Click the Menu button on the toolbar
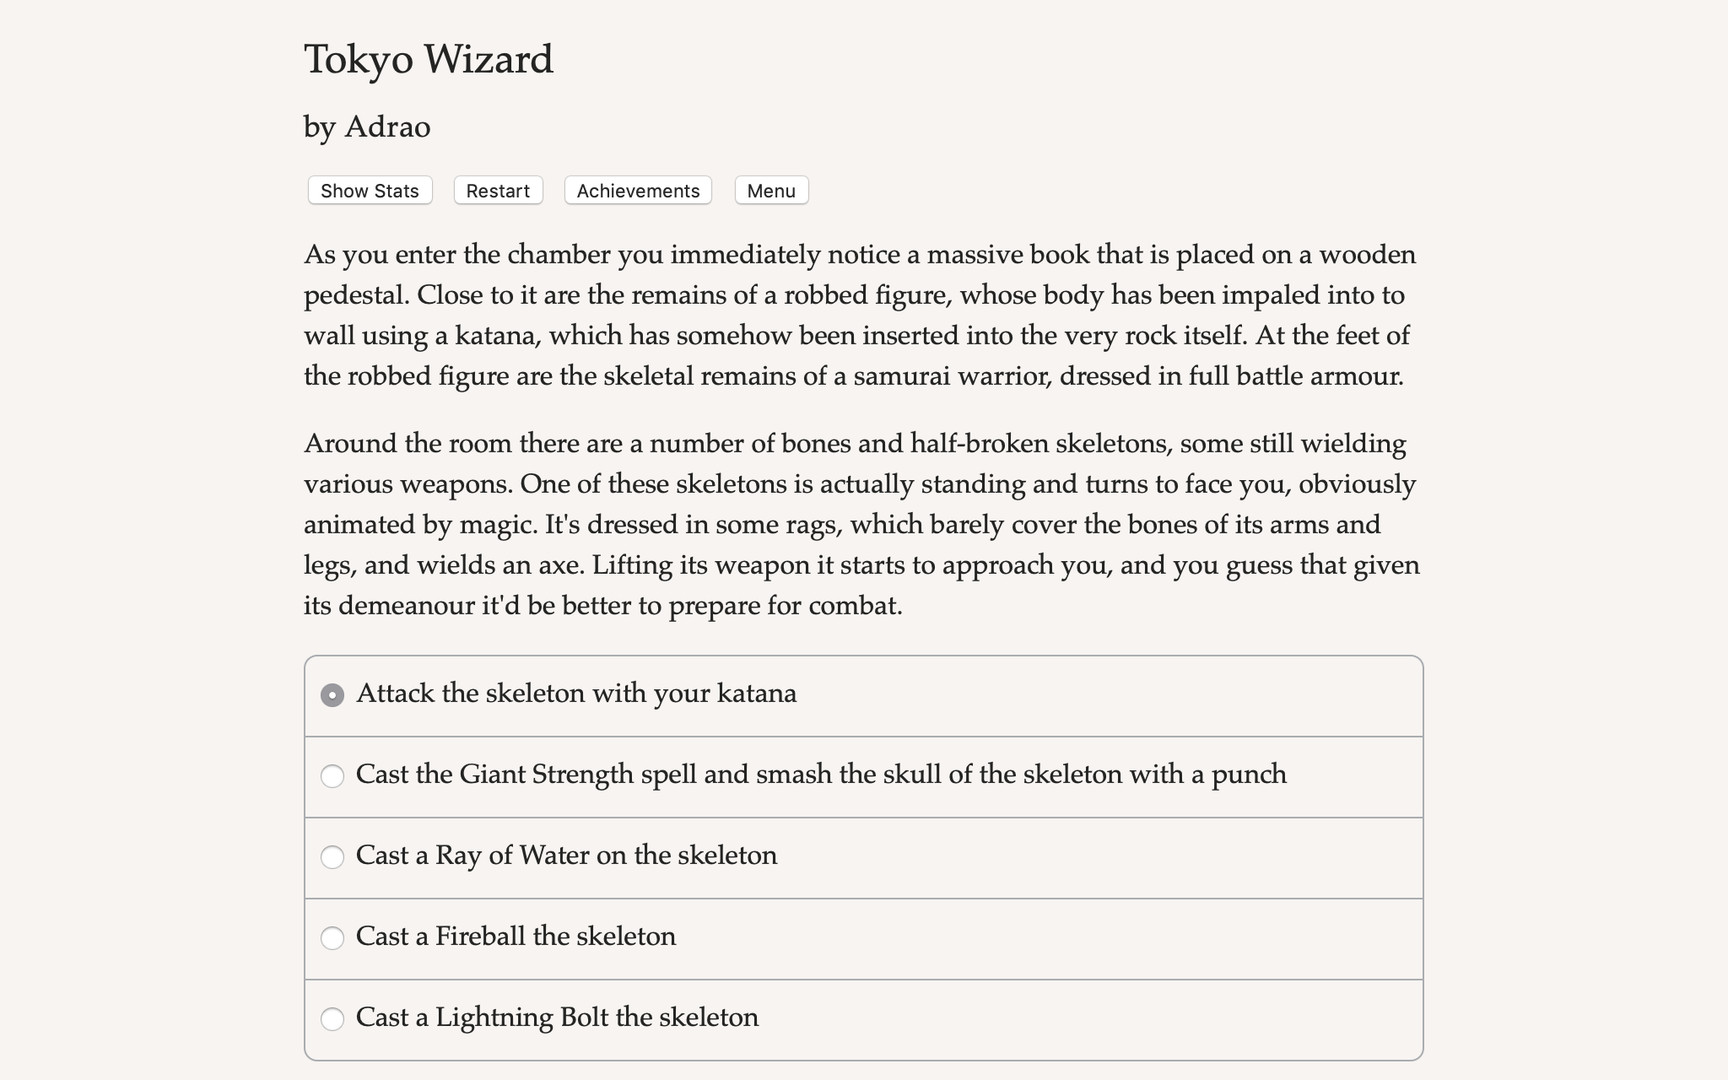Viewport: 1728px width, 1080px height. 771,190
